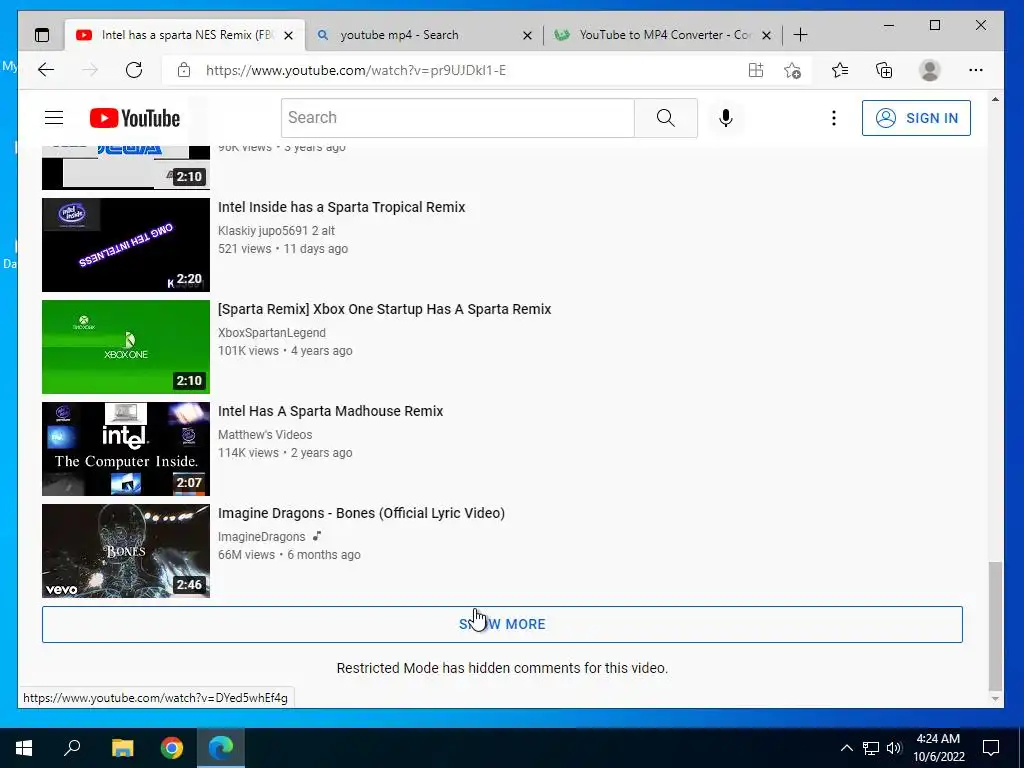Open the partially visible SEGA video thumbnail
The image size is (1024, 768).
pos(126,168)
